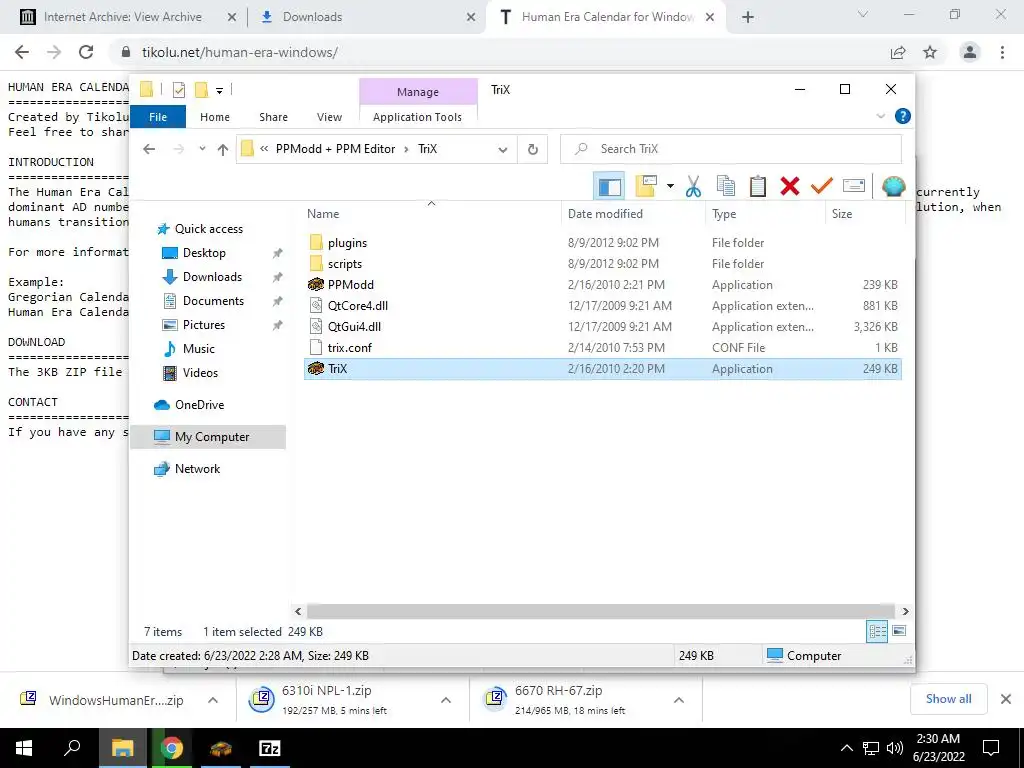
Task: Expand options for 6670 RH-67.zip download
Action: [679, 700]
